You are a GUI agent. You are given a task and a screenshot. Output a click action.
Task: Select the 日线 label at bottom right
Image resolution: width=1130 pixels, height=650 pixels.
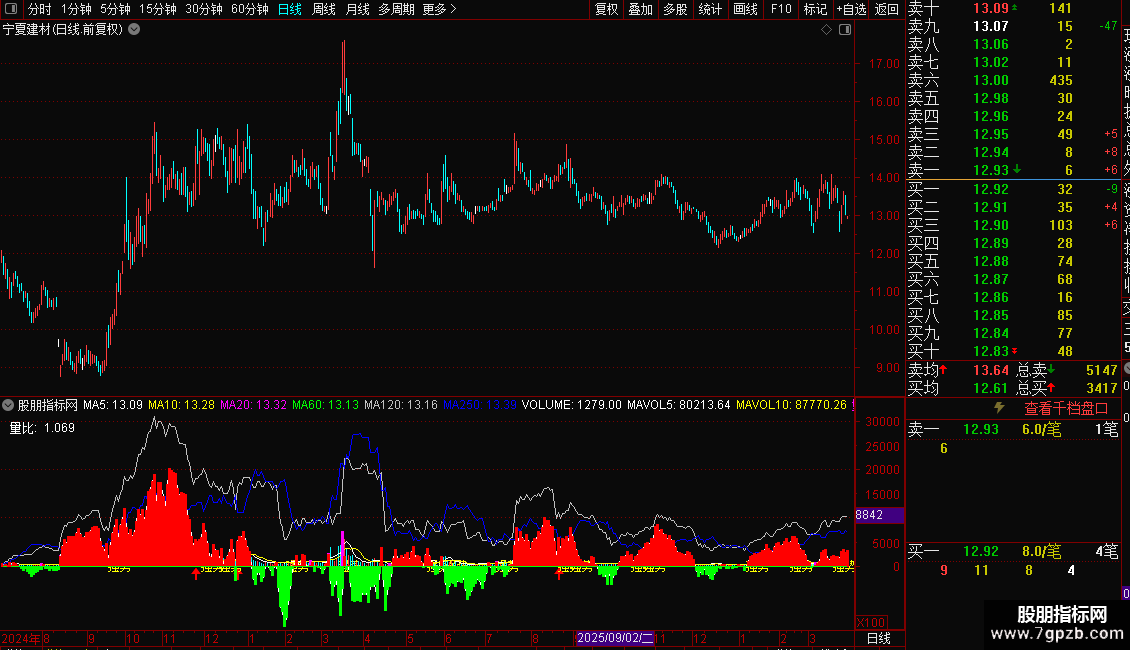878,638
